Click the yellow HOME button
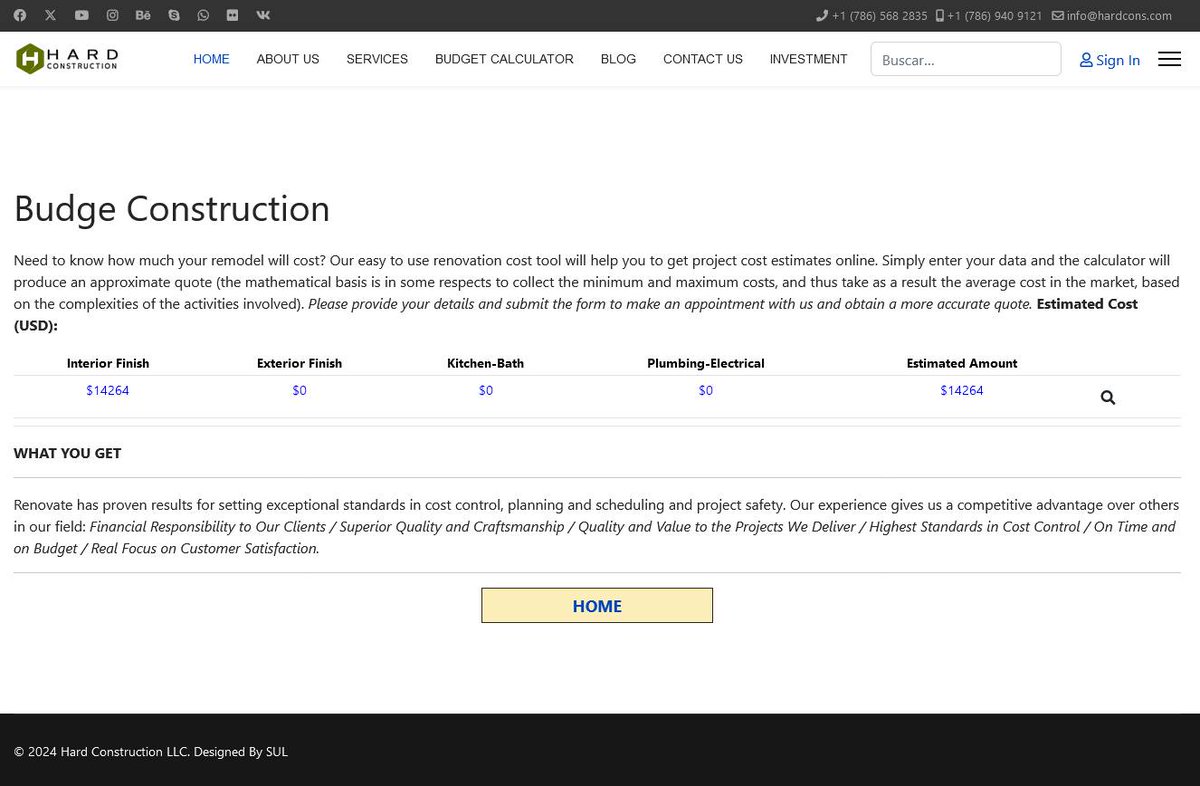The height and width of the screenshot is (786, 1200). coord(597,606)
